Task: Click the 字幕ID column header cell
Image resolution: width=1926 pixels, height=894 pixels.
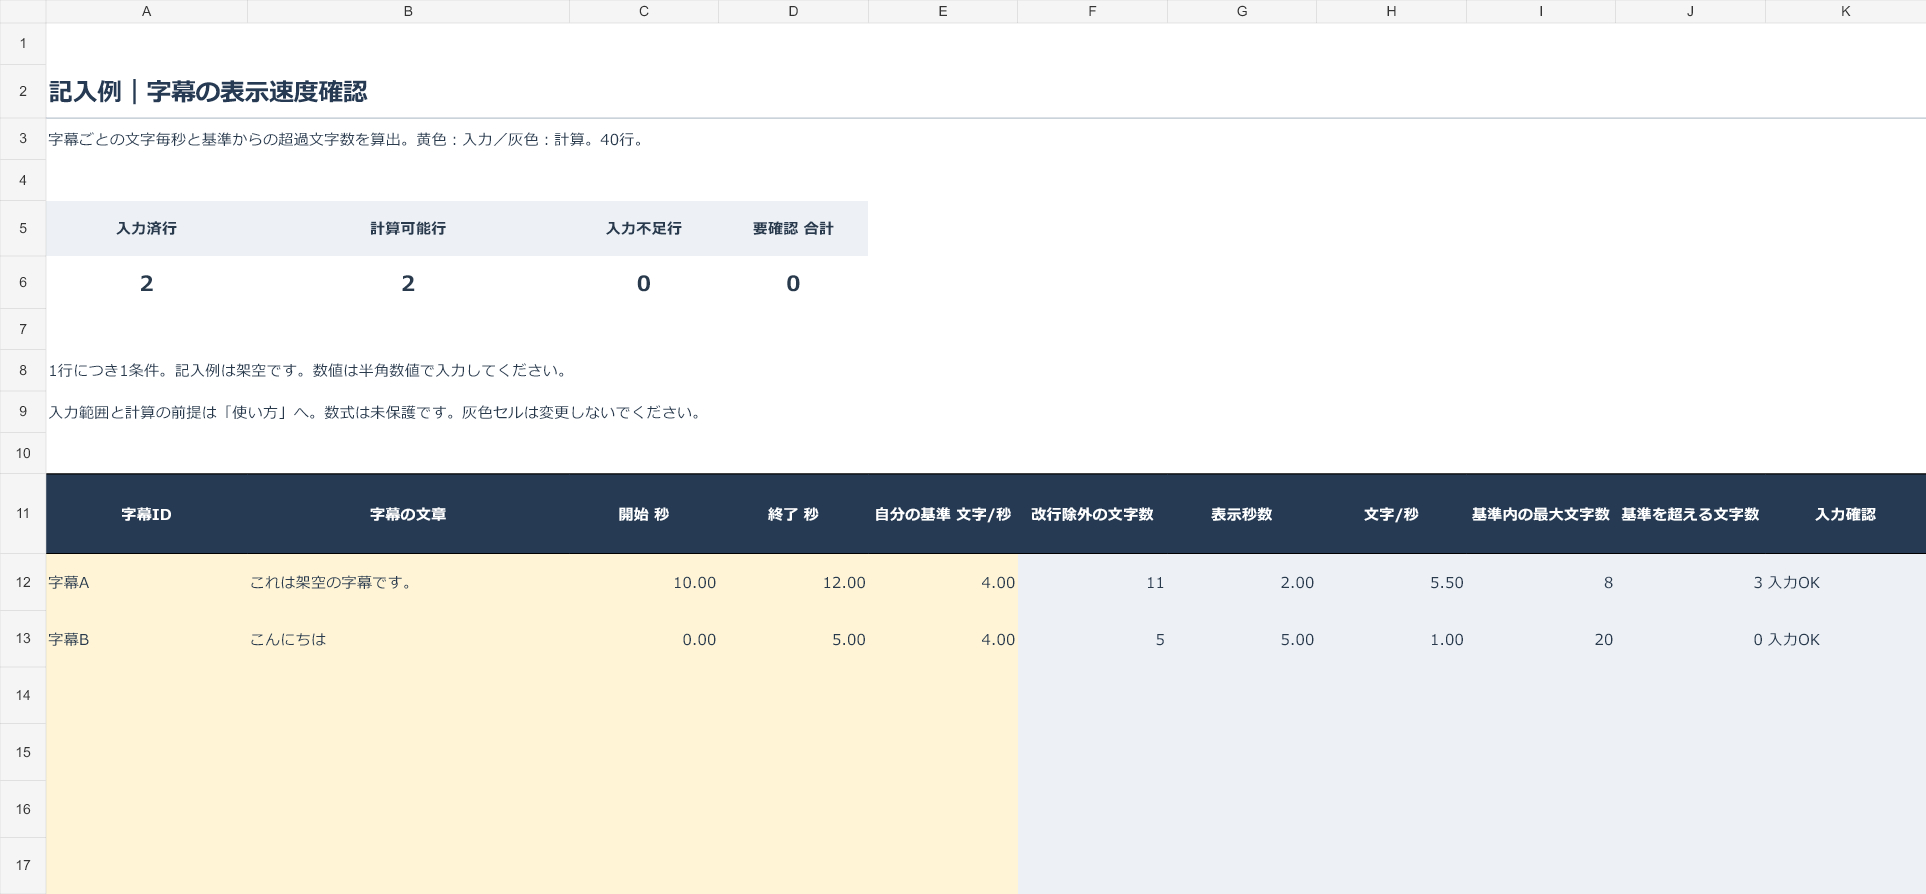Action: tap(146, 514)
